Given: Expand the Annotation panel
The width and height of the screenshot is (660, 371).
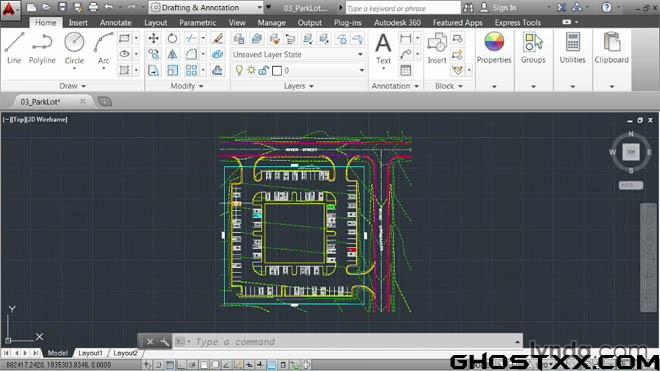Looking at the screenshot, I should pyautogui.click(x=395, y=86).
